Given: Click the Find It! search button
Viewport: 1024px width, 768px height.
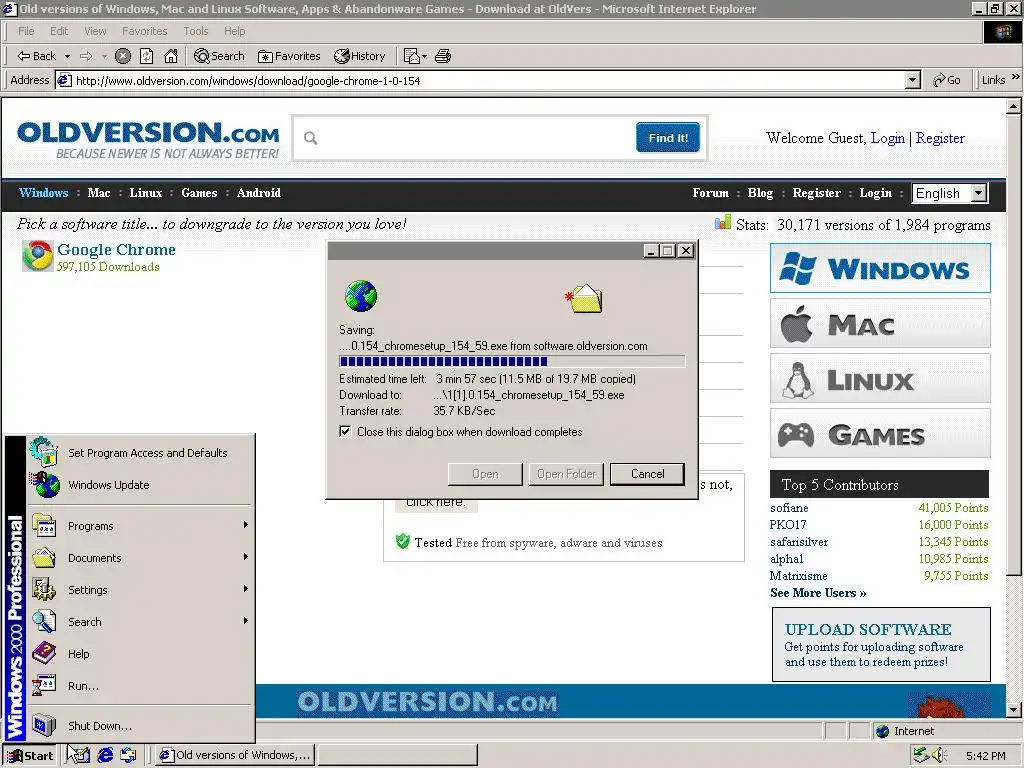Looking at the screenshot, I should click(x=668, y=138).
